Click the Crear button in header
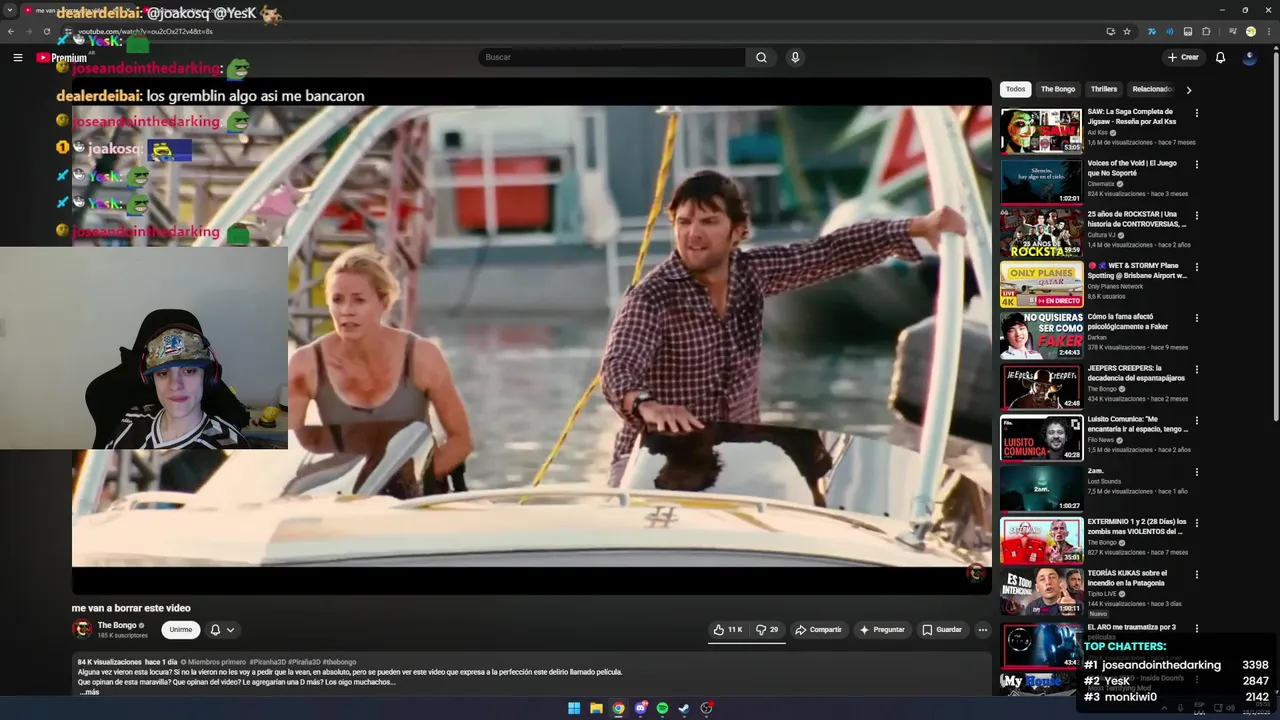The image size is (1280, 720). click(x=1182, y=57)
